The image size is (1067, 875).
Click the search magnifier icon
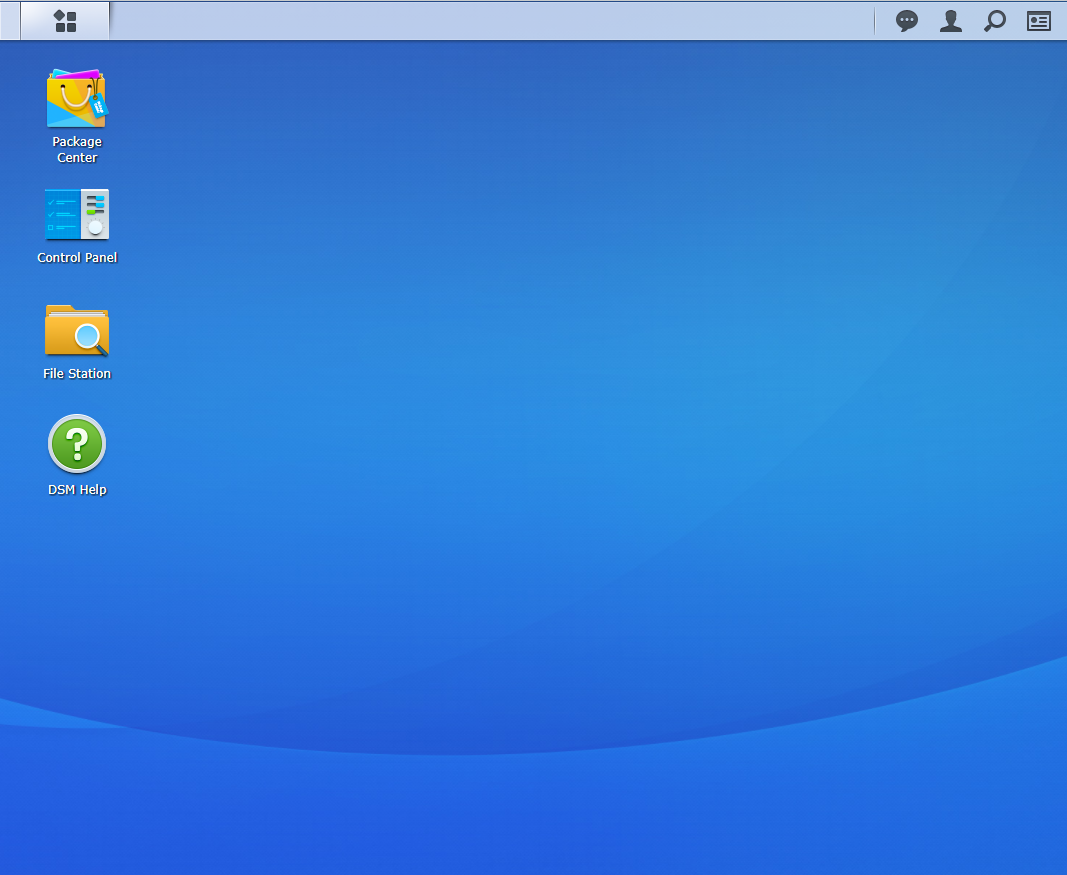click(995, 21)
